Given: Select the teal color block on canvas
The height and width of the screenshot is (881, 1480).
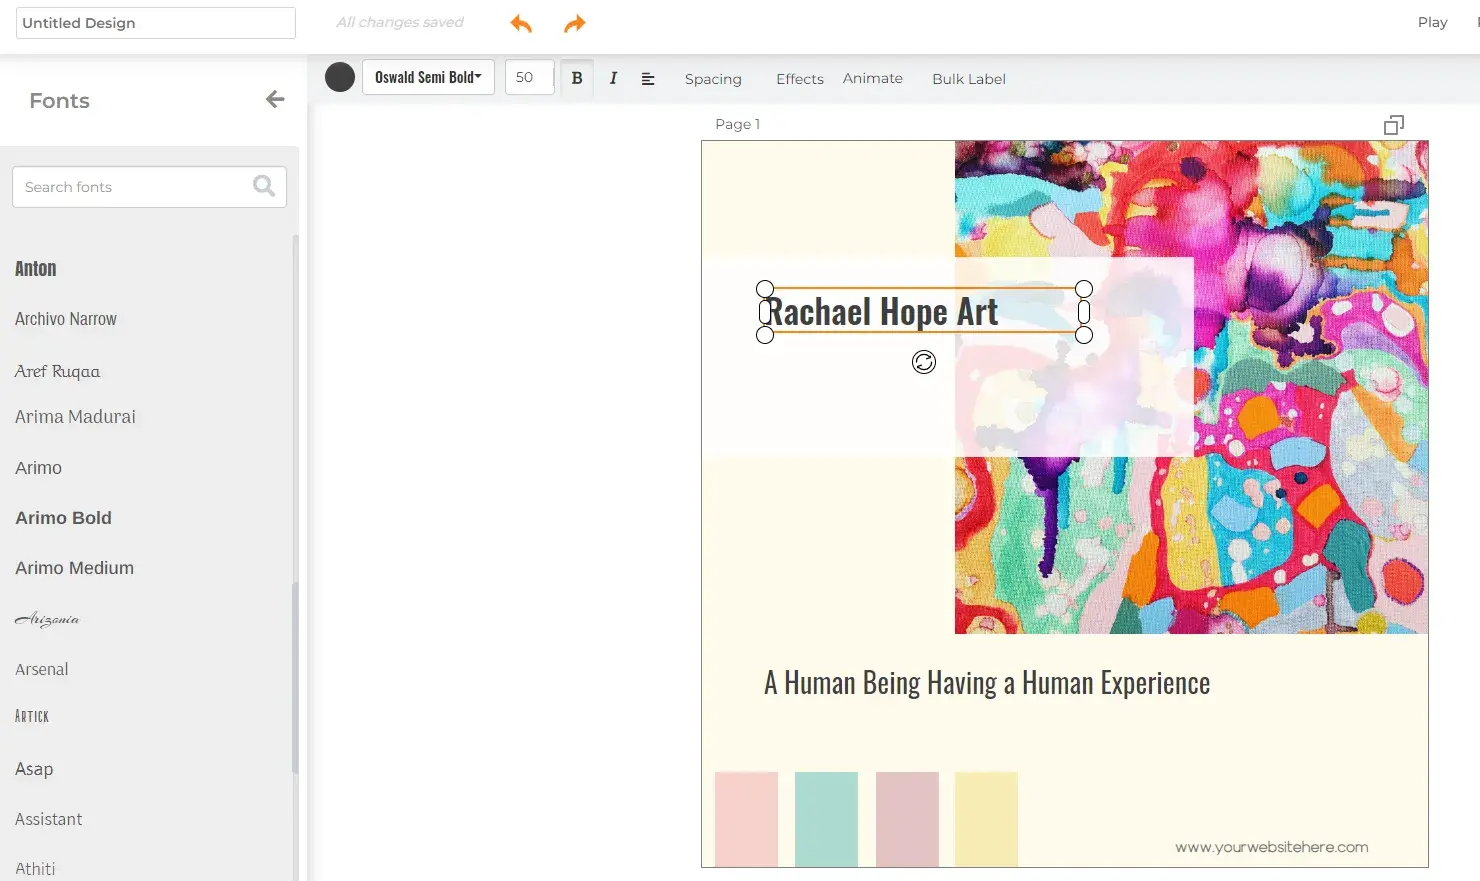Looking at the screenshot, I should pyautogui.click(x=826, y=819).
